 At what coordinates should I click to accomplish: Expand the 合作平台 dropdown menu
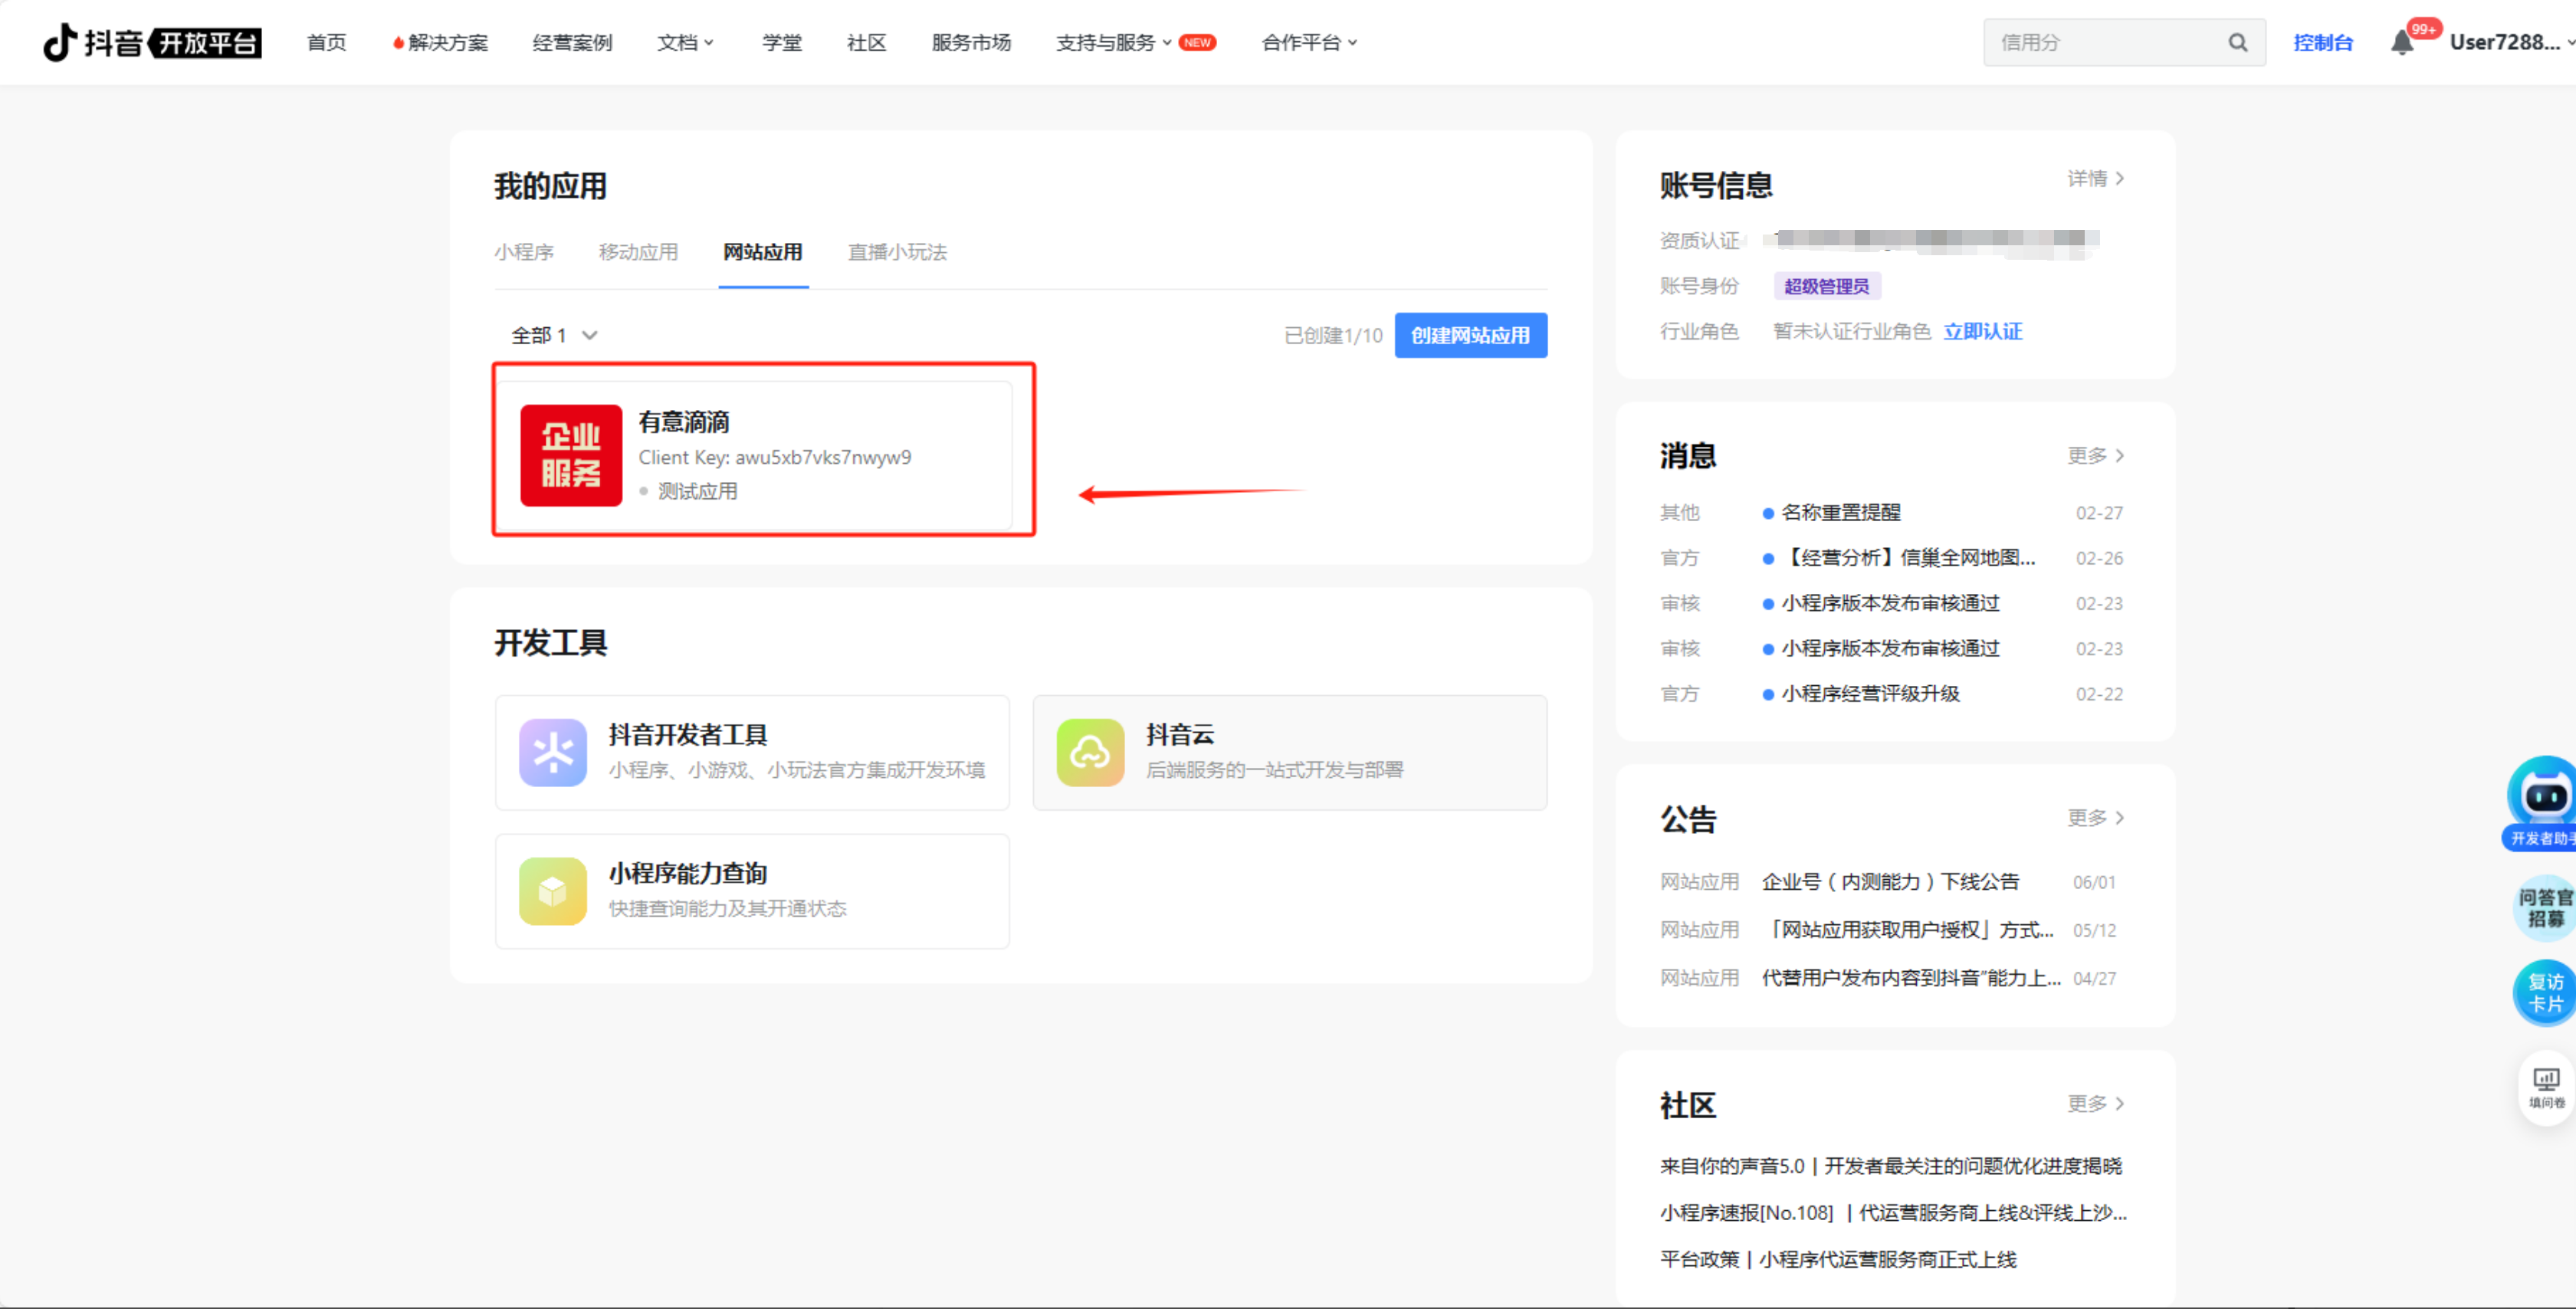[1309, 42]
